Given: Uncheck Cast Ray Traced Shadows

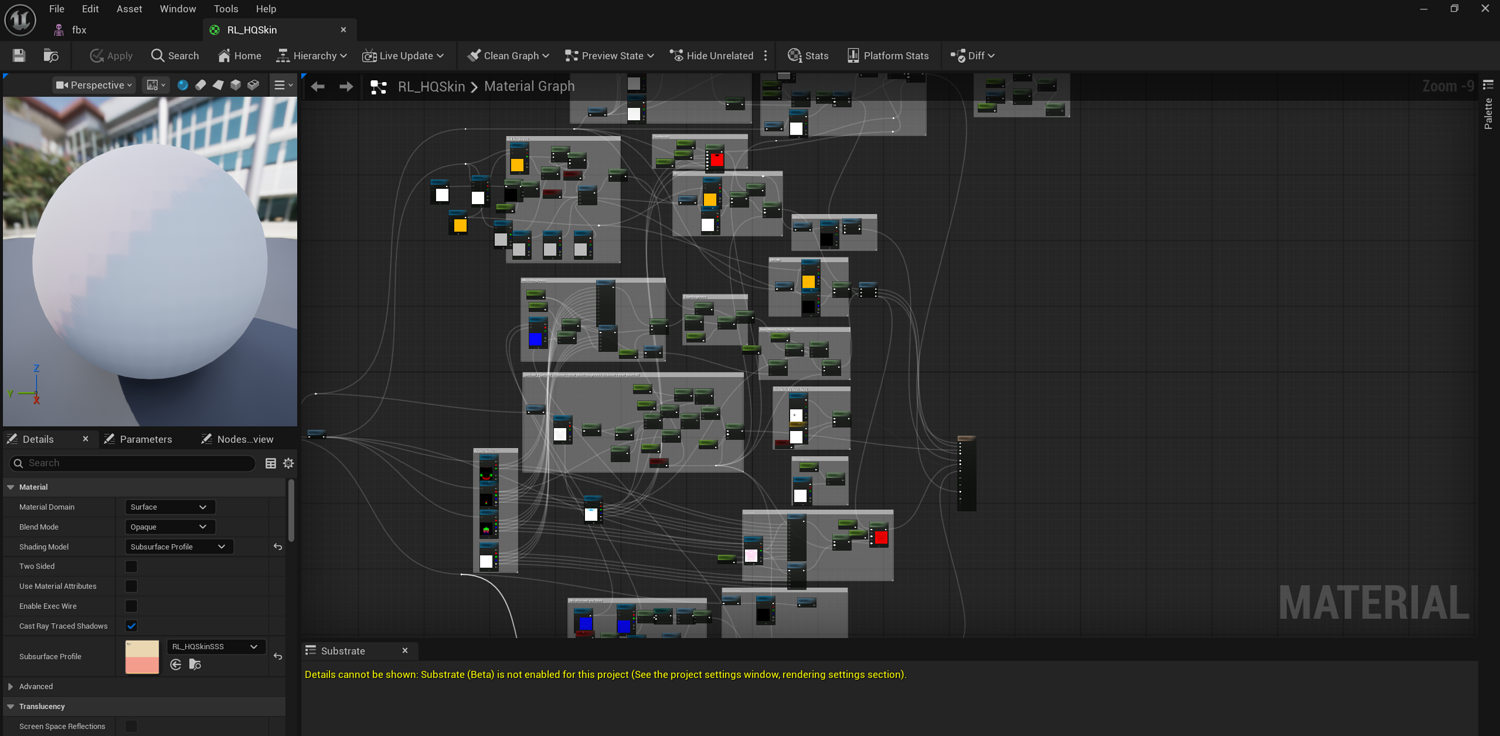Looking at the screenshot, I should coord(131,626).
